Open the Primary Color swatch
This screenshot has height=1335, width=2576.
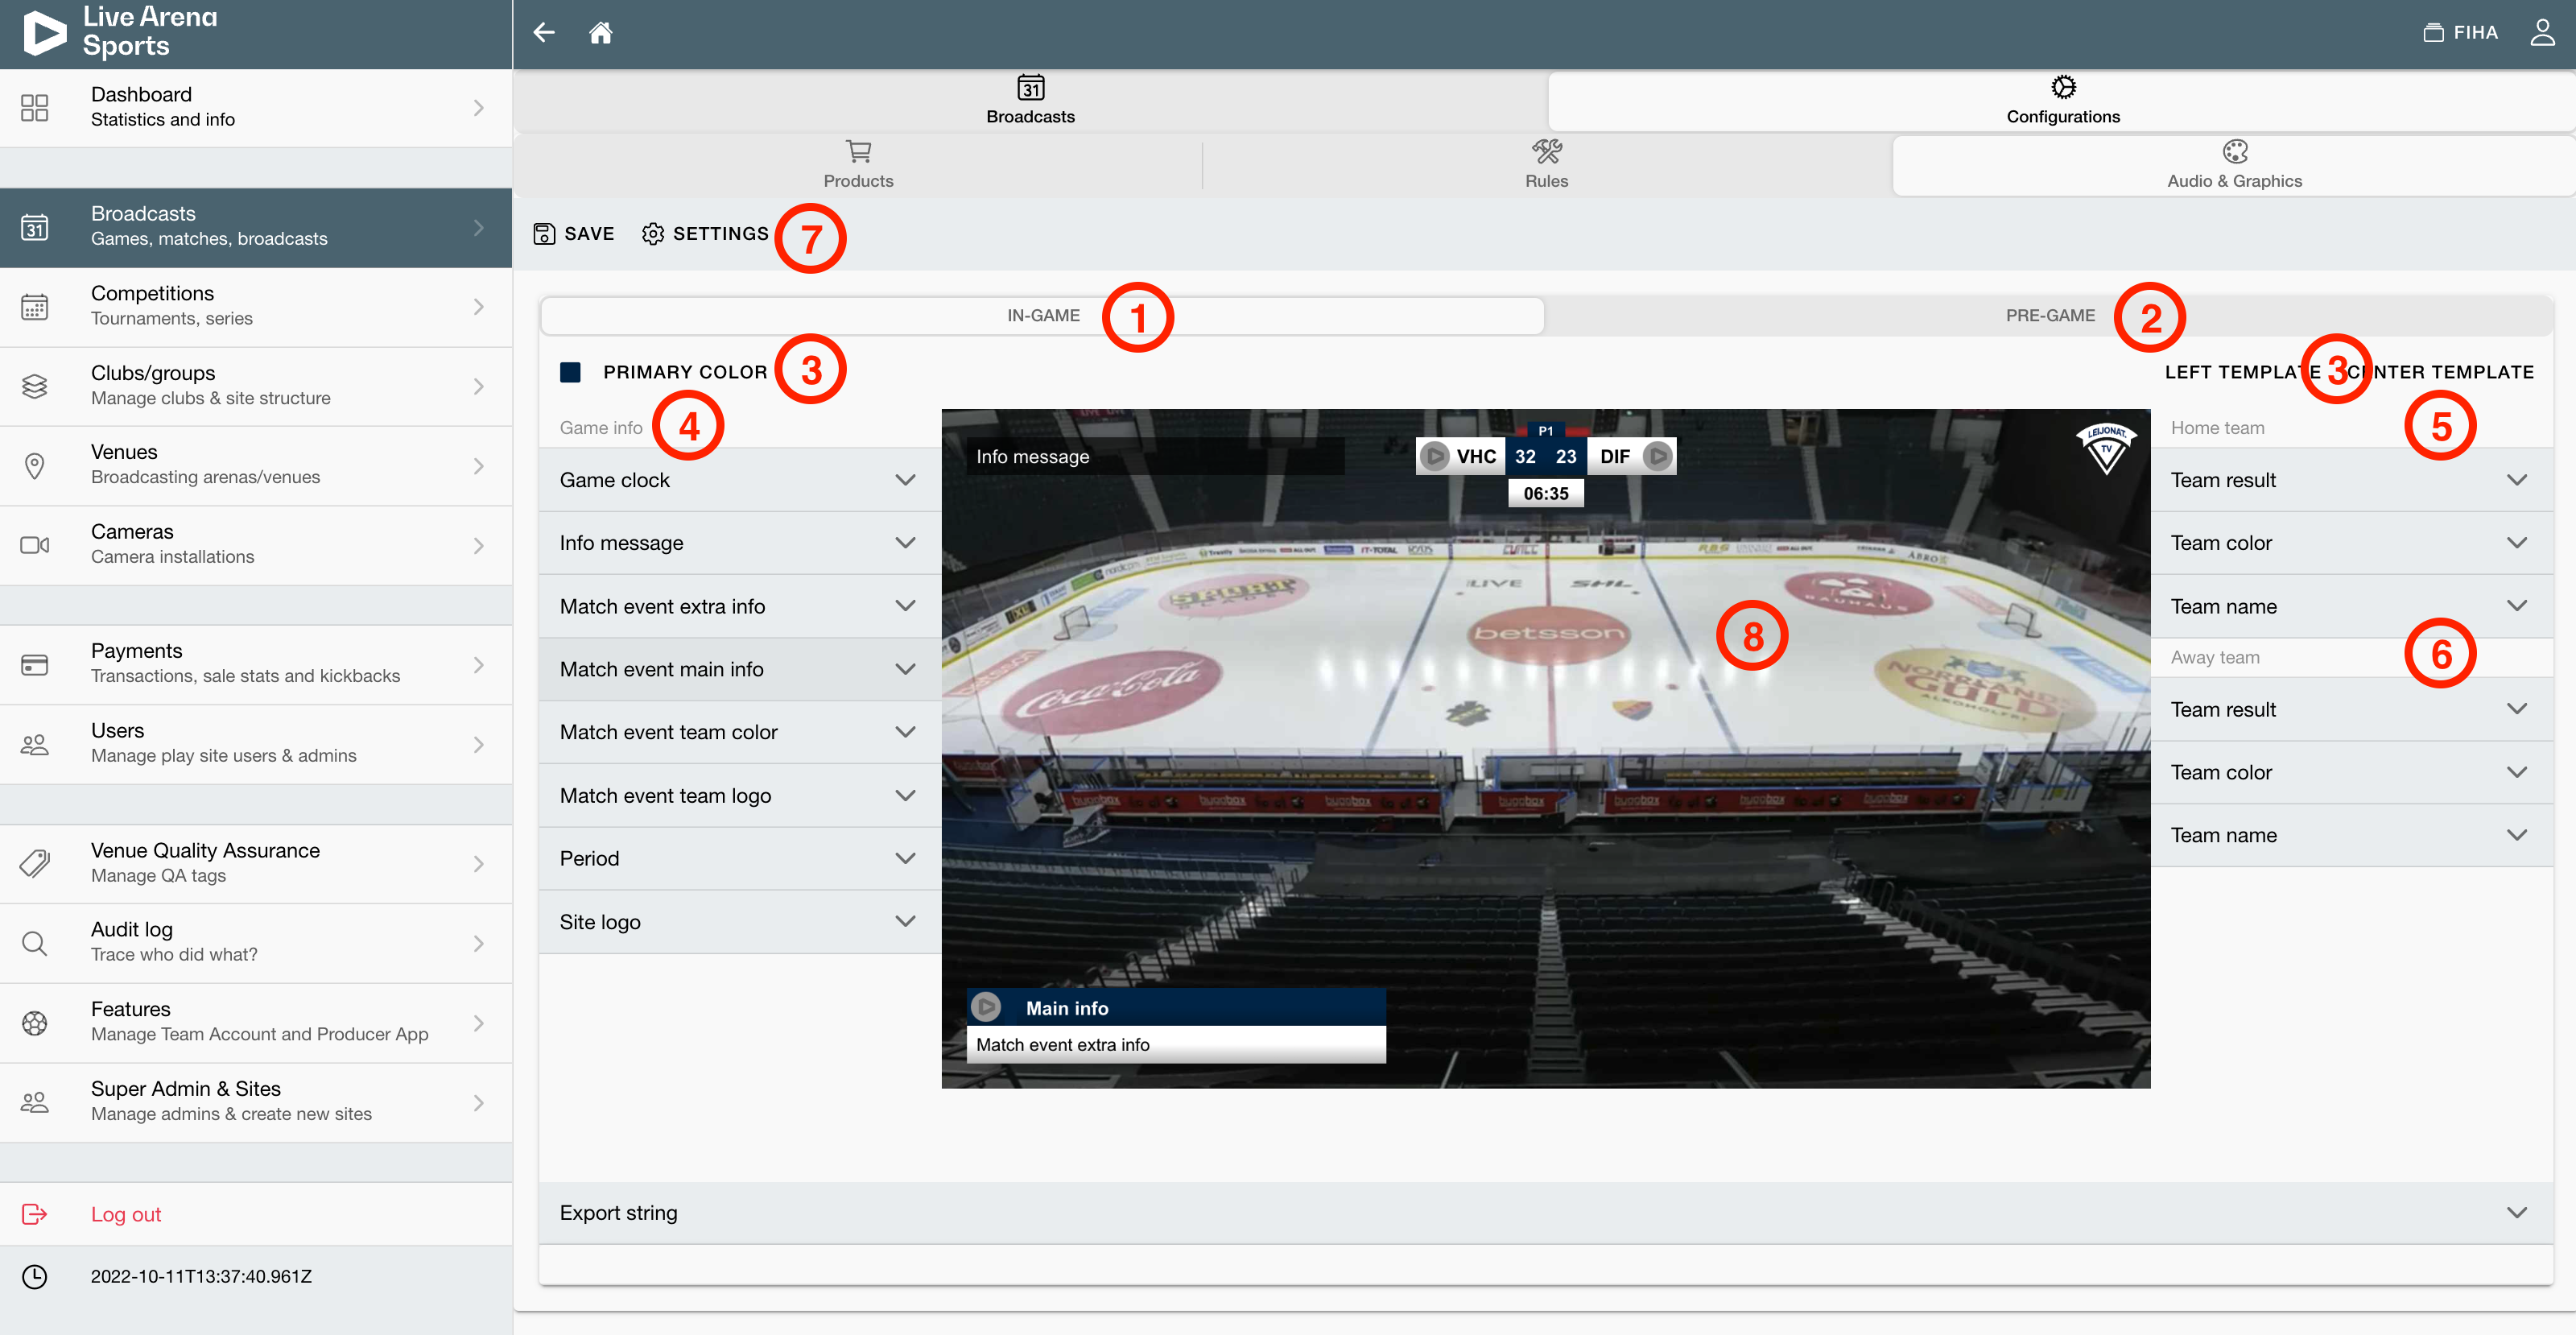coord(571,372)
